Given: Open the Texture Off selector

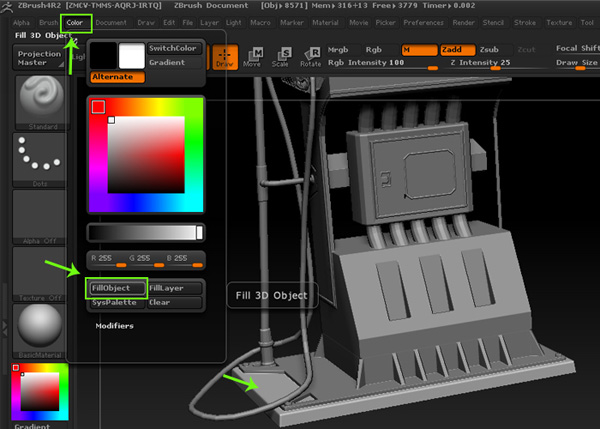Looking at the screenshot, I should pos(41,273).
